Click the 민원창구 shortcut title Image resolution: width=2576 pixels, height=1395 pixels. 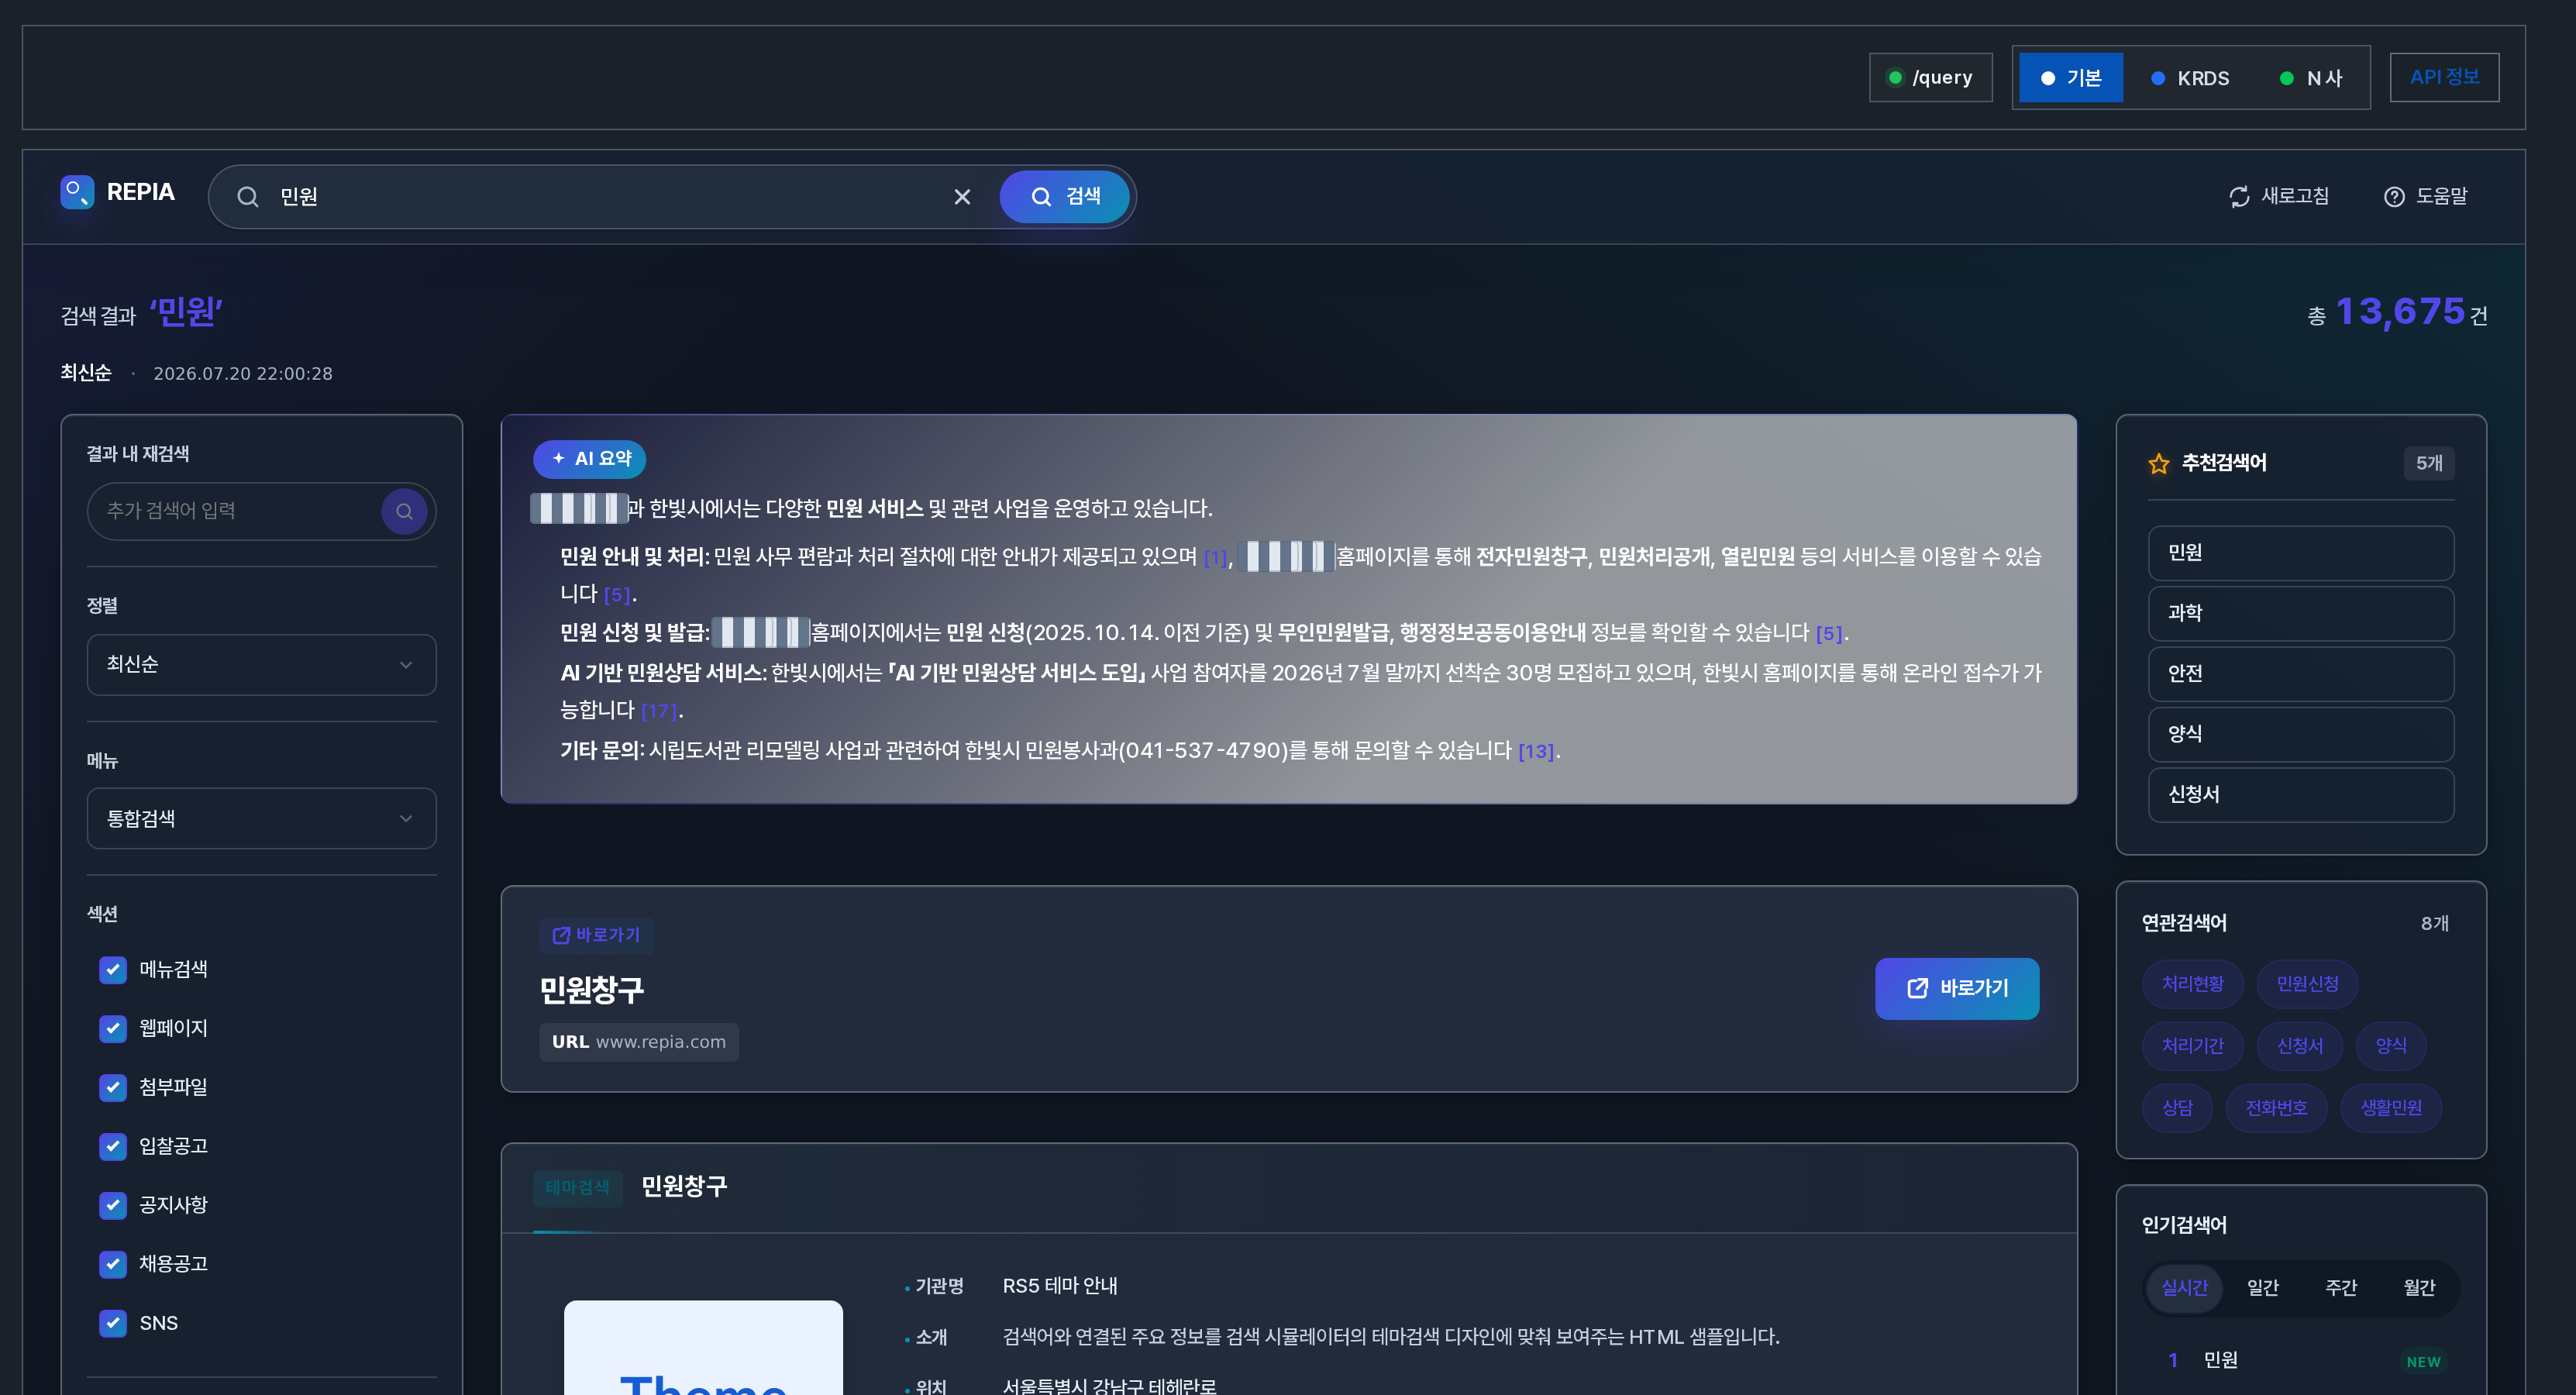(592, 990)
